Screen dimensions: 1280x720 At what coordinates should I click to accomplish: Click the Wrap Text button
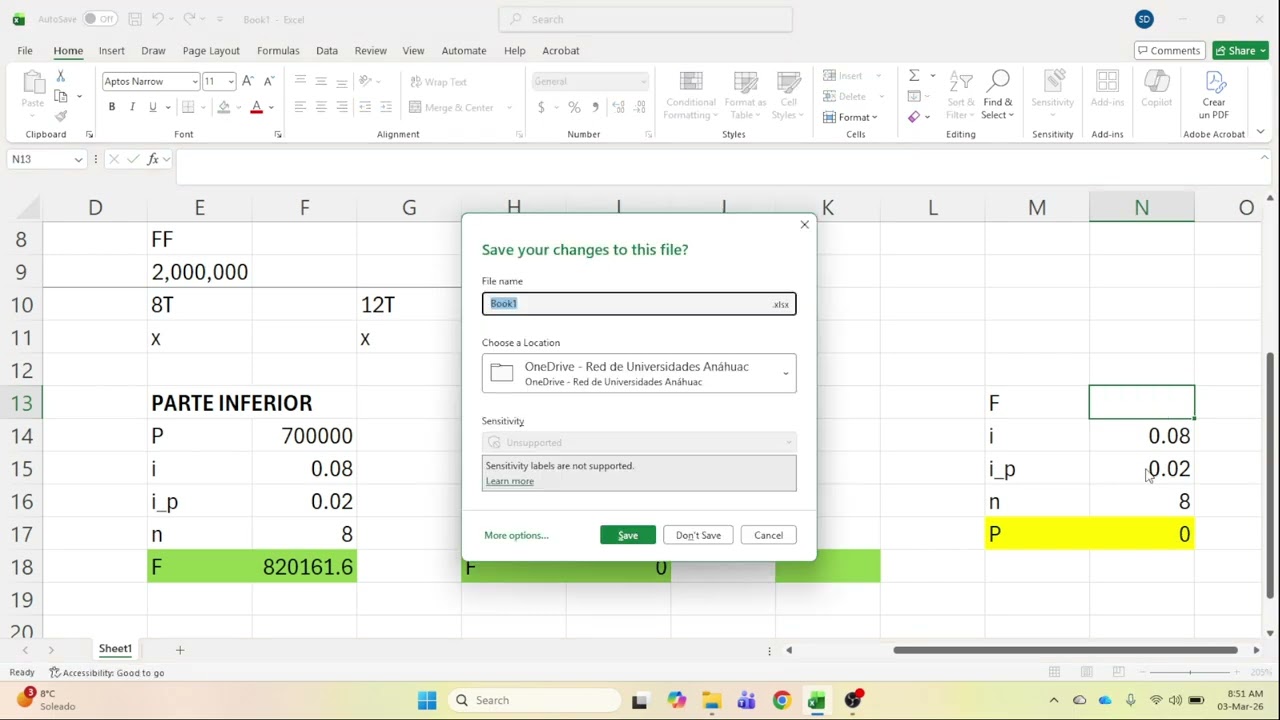(x=437, y=82)
